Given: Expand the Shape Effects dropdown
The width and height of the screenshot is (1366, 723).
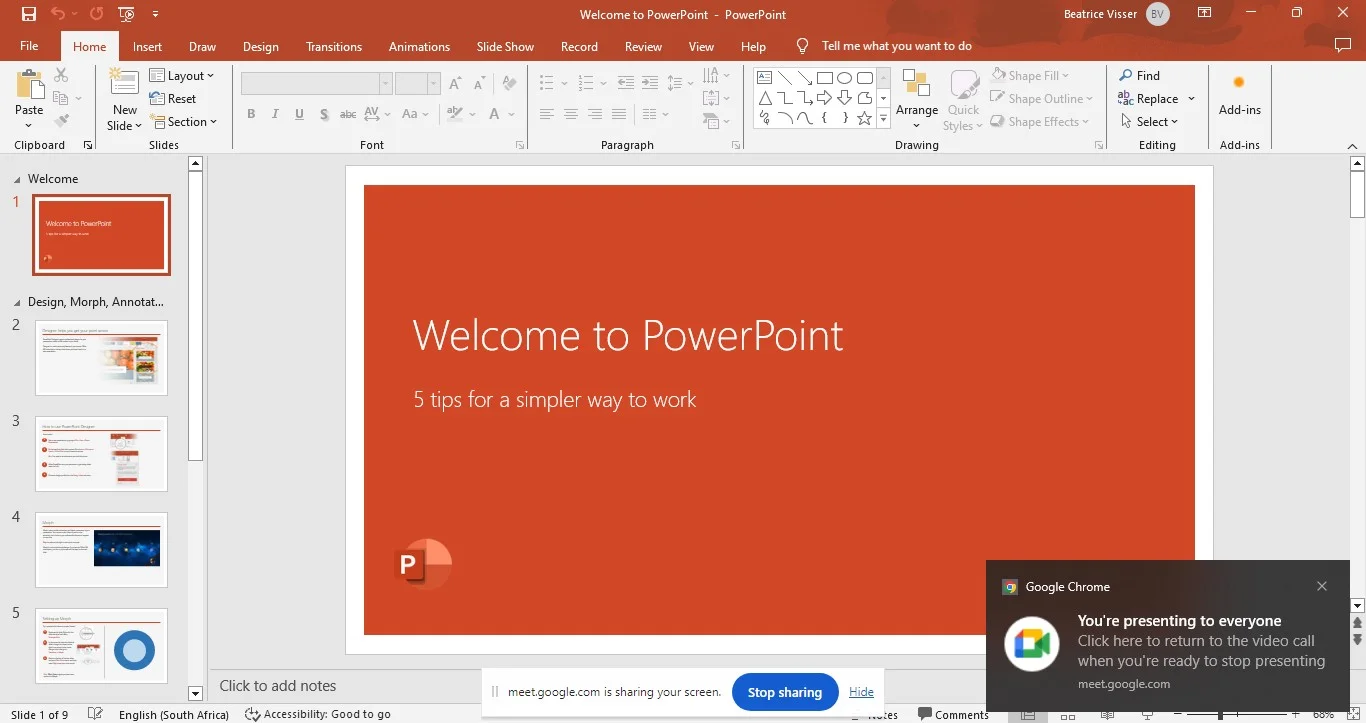Looking at the screenshot, I should pos(1039,121).
